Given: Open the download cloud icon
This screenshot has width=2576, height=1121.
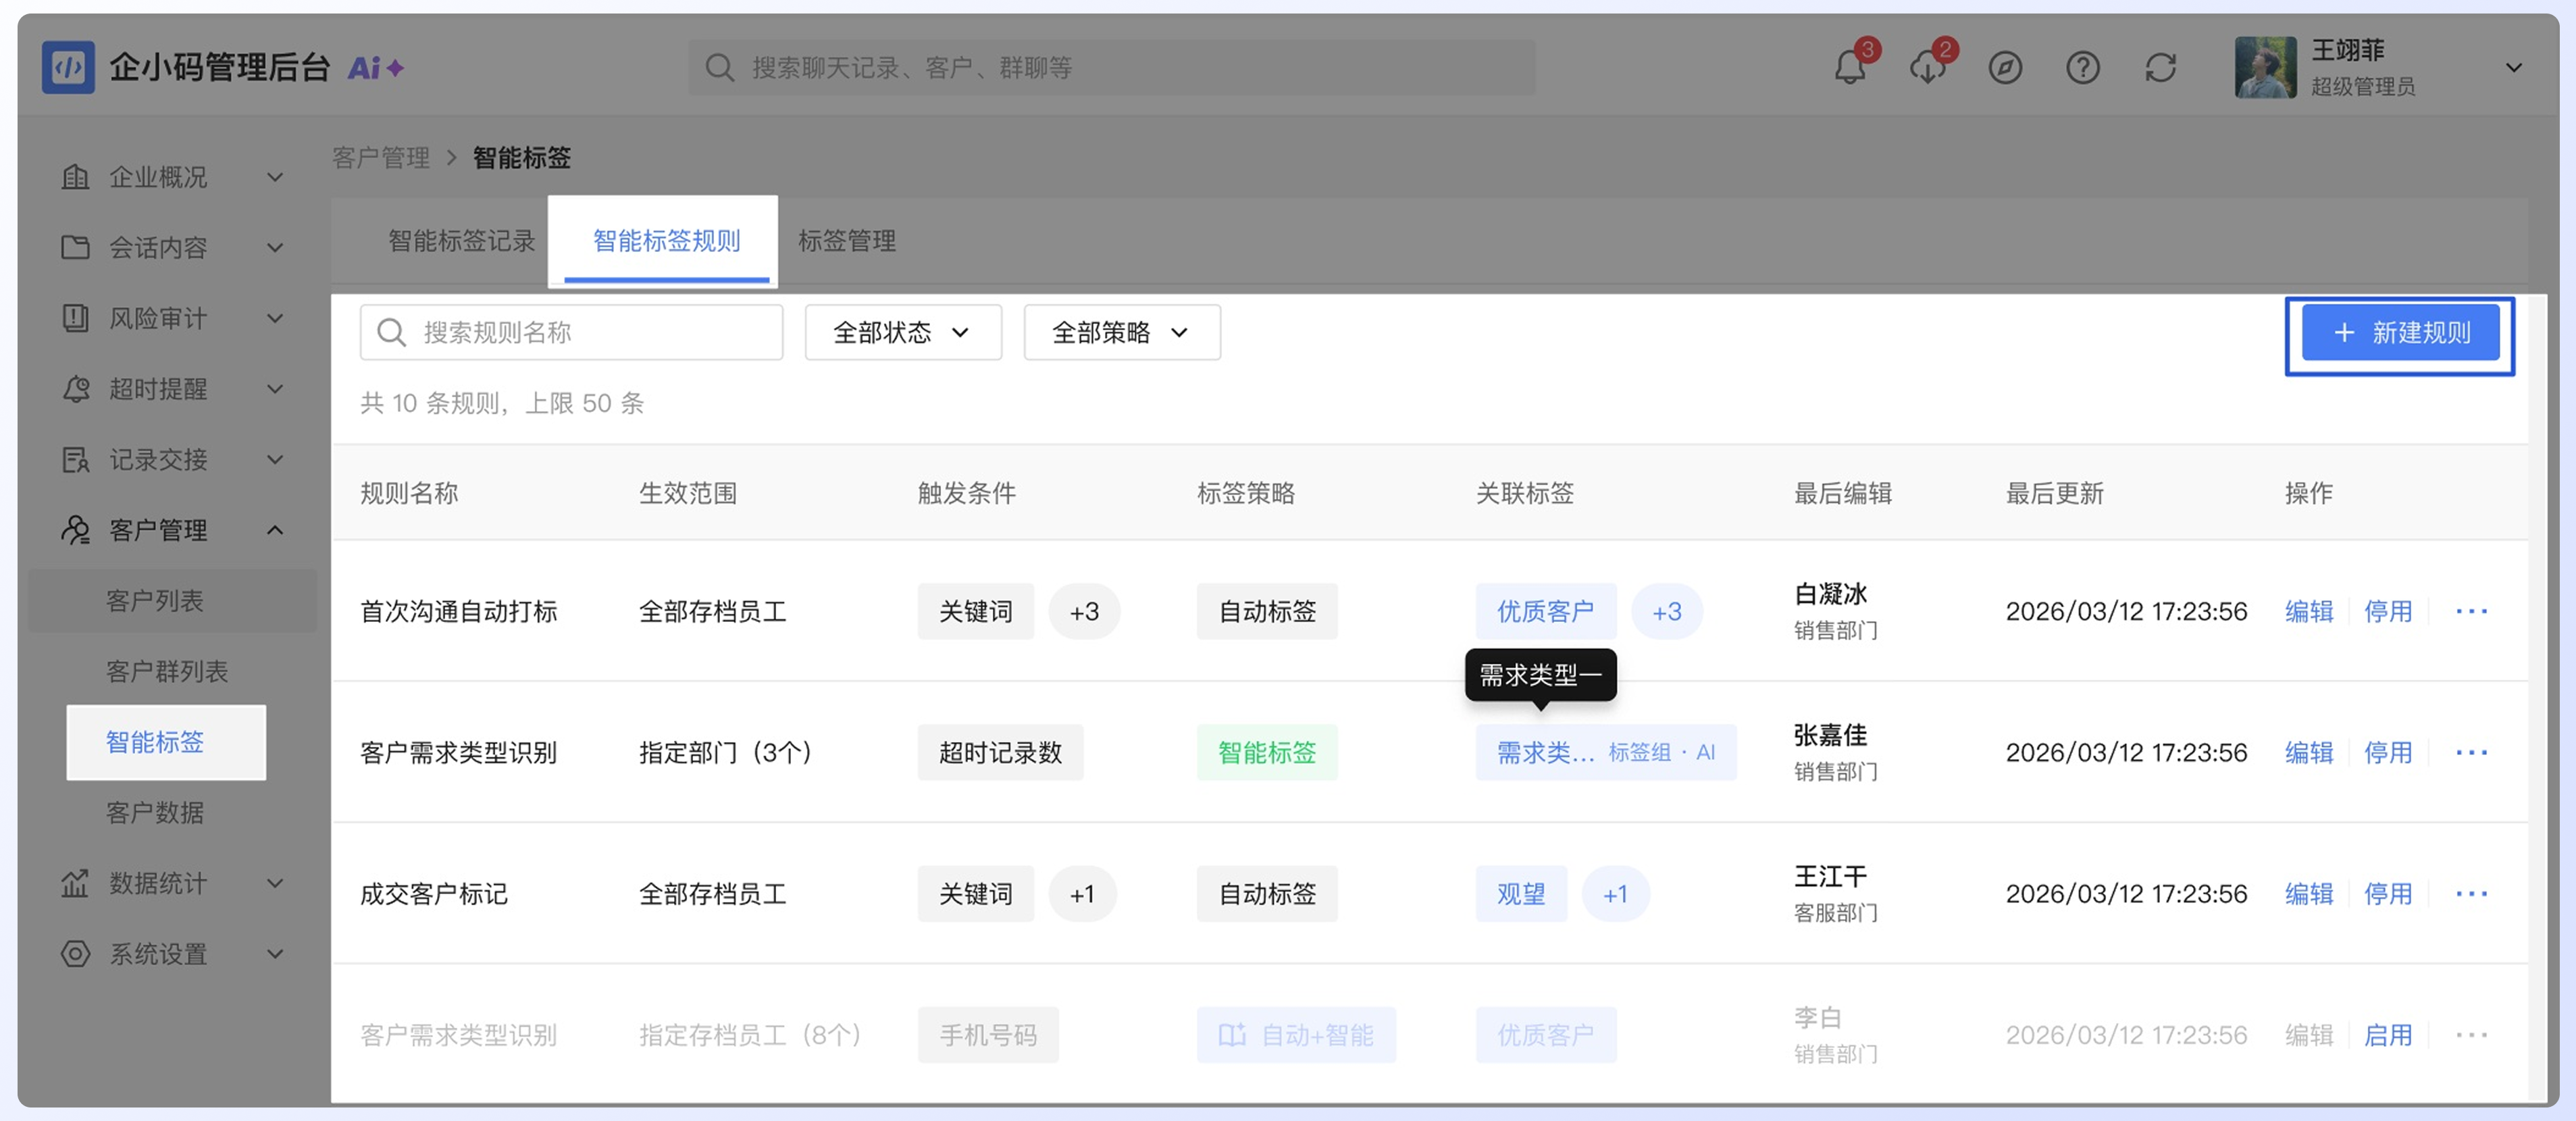Looking at the screenshot, I should (x=1927, y=67).
